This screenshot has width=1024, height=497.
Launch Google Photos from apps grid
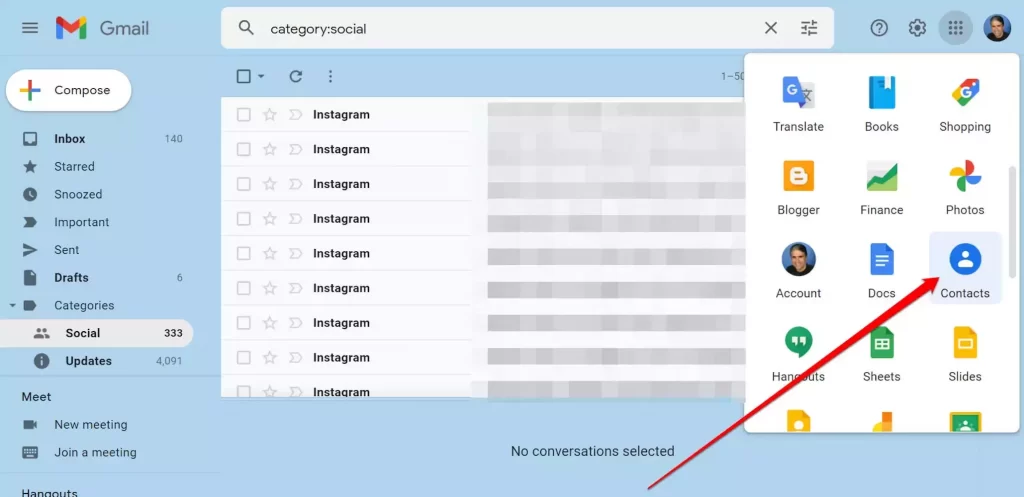tap(964, 185)
